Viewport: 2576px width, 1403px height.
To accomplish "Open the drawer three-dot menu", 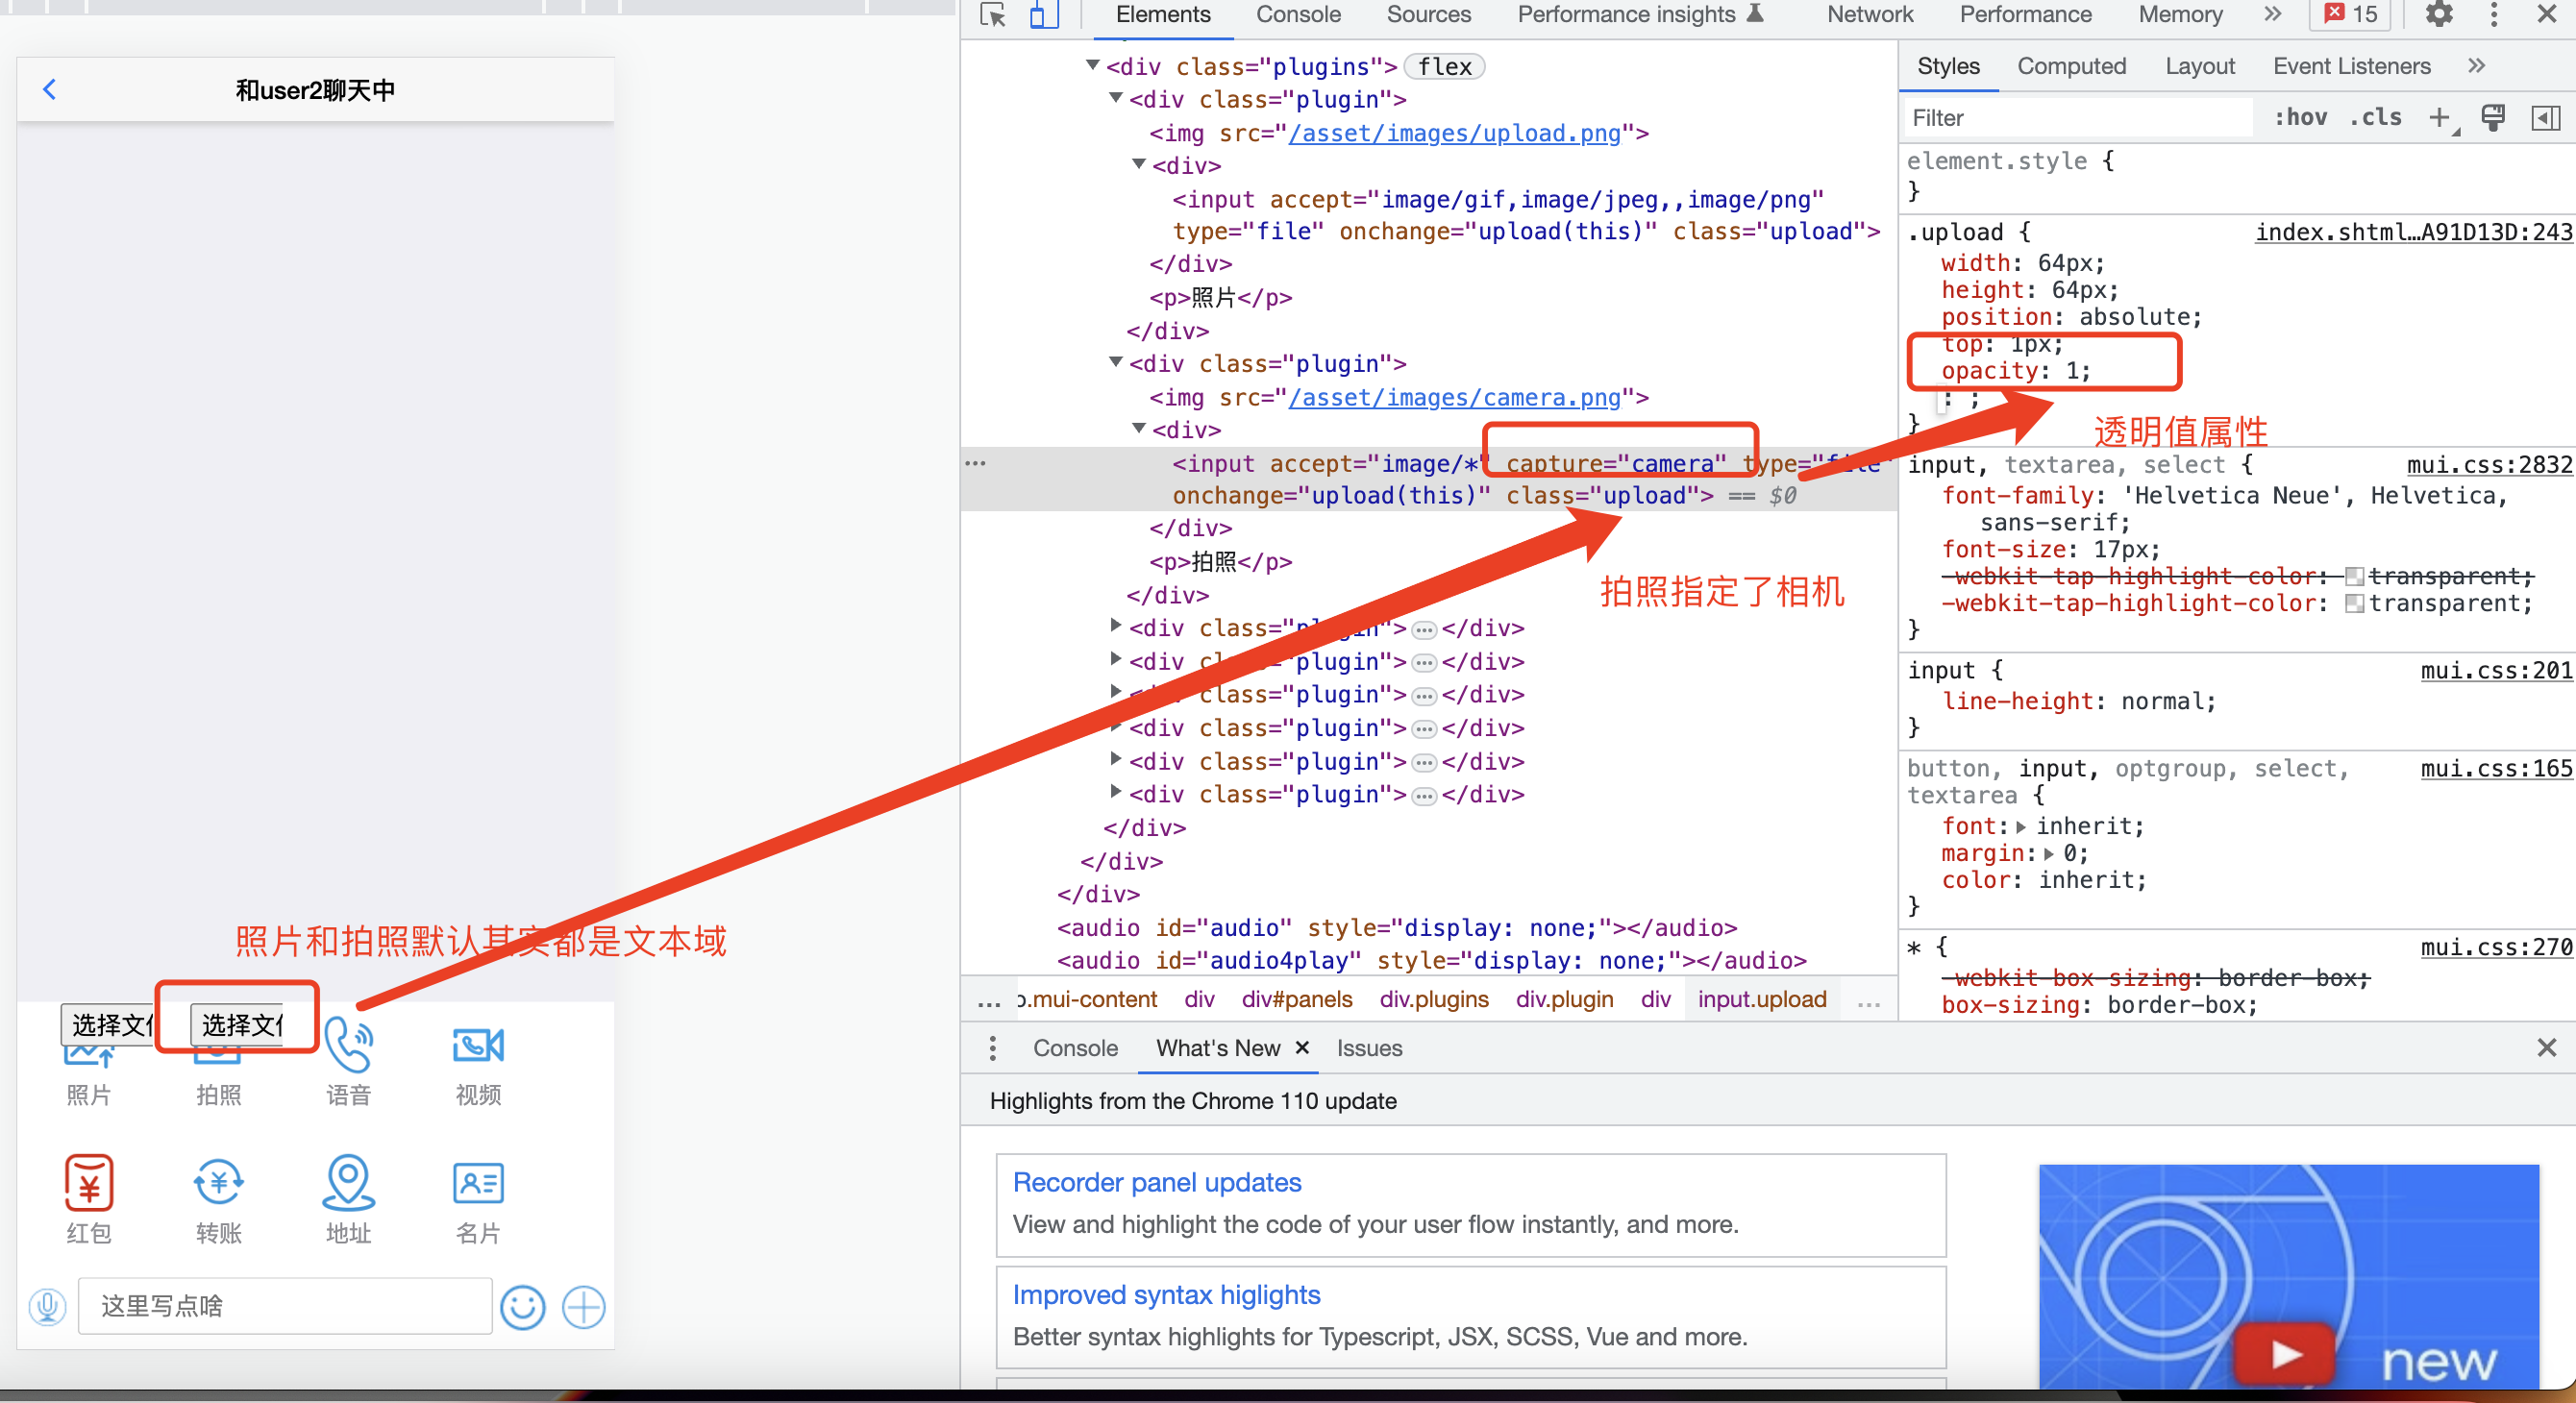I will pyautogui.click(x=992, y=1048).
